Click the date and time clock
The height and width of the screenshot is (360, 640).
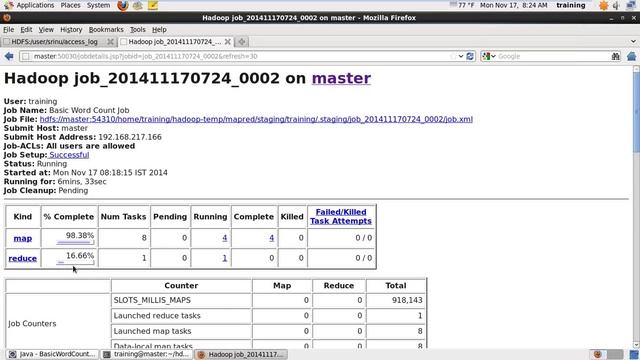coord(513,5)
